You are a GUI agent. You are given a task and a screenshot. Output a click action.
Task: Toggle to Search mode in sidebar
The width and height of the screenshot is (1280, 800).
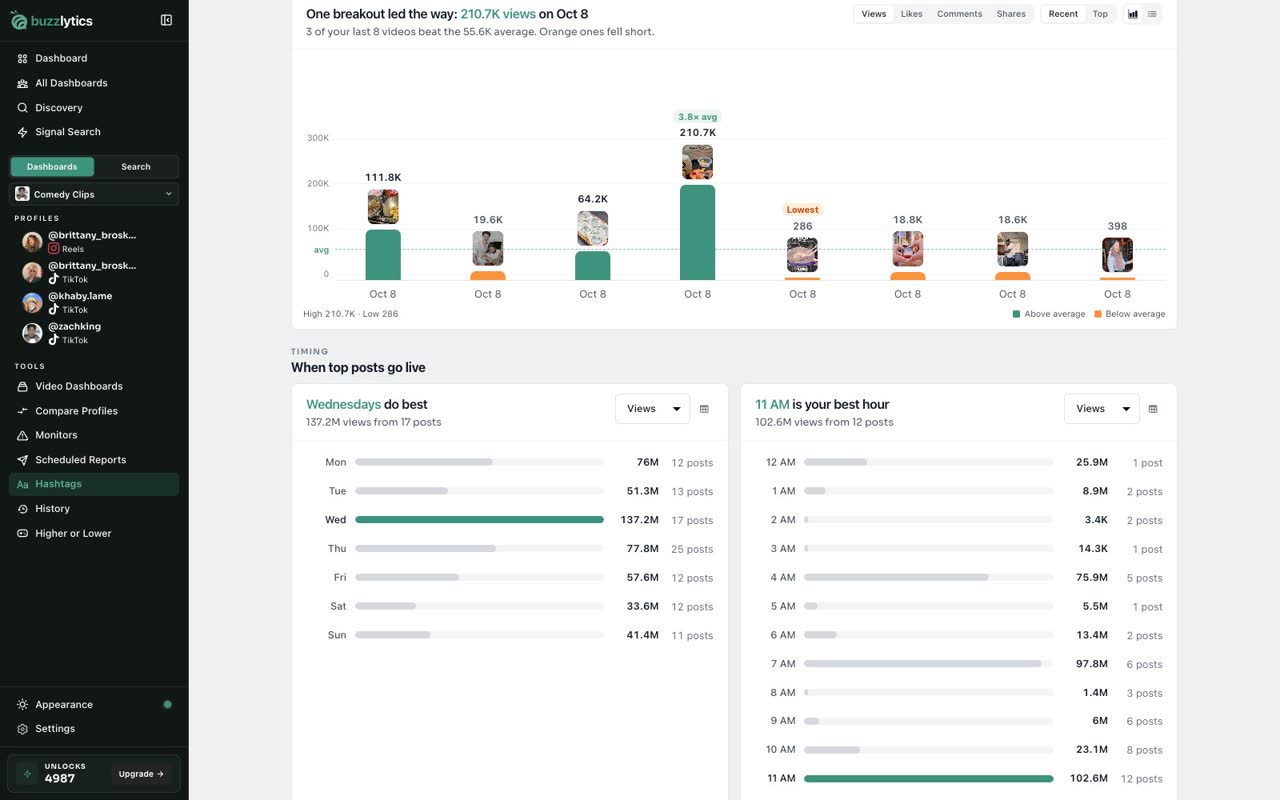(136, 167)
